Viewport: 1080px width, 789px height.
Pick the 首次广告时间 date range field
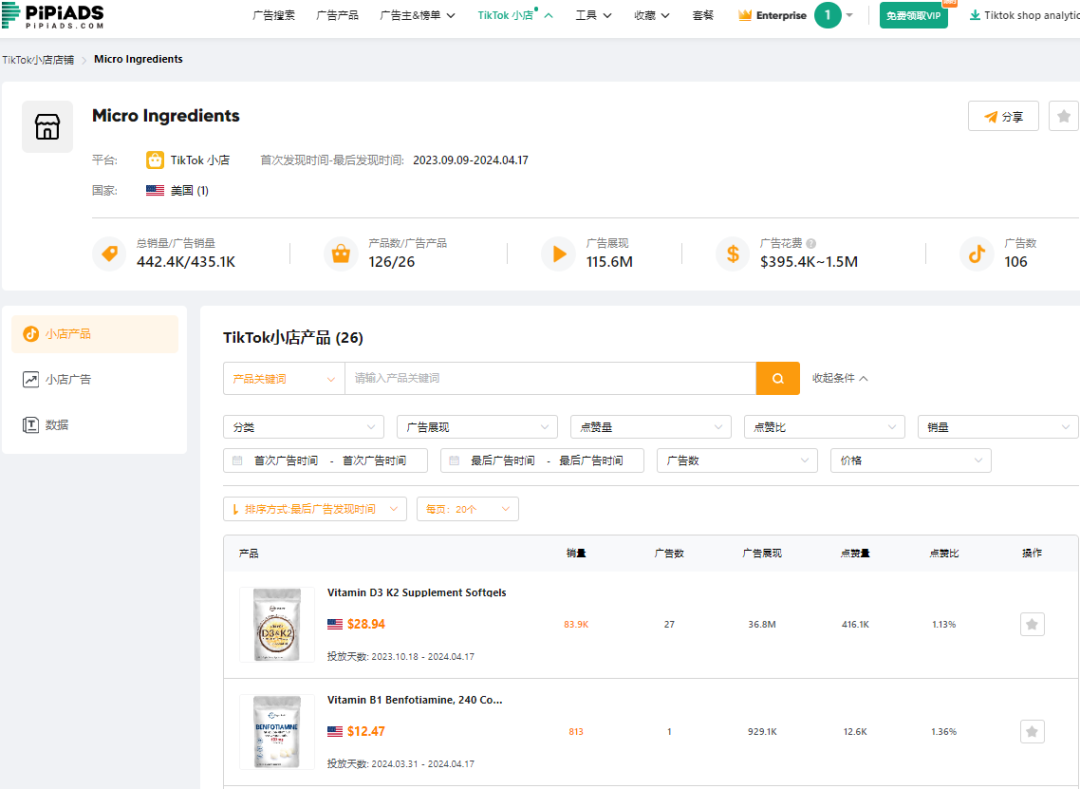tap(325, 461)
